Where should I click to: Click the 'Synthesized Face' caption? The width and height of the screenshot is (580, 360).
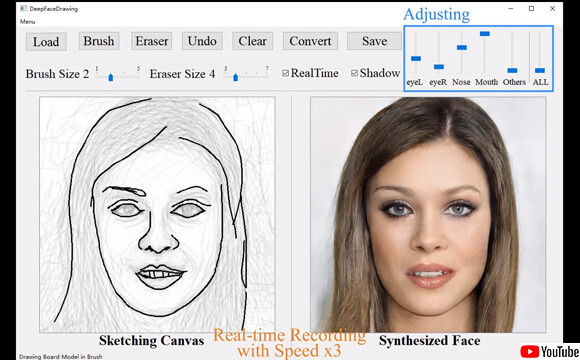click(429, 340)
